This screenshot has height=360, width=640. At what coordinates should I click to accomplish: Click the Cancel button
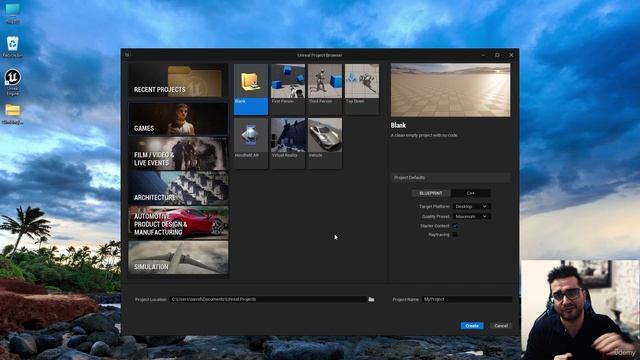point(501,326)
